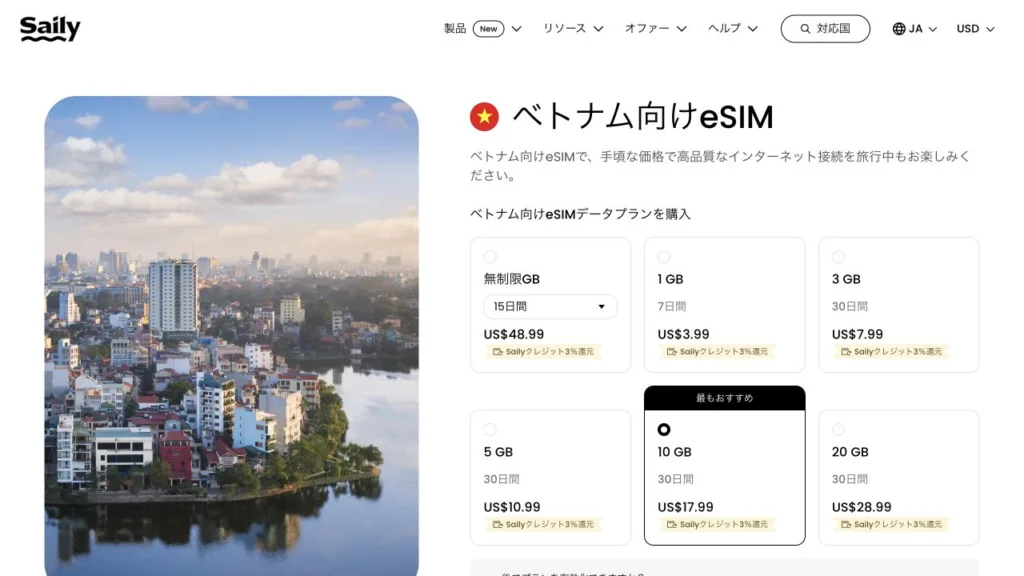Screen dimensions: 1024x576
Task: Click the US$7.99 price
Action: pyautogui.click(x=857, y=334)
